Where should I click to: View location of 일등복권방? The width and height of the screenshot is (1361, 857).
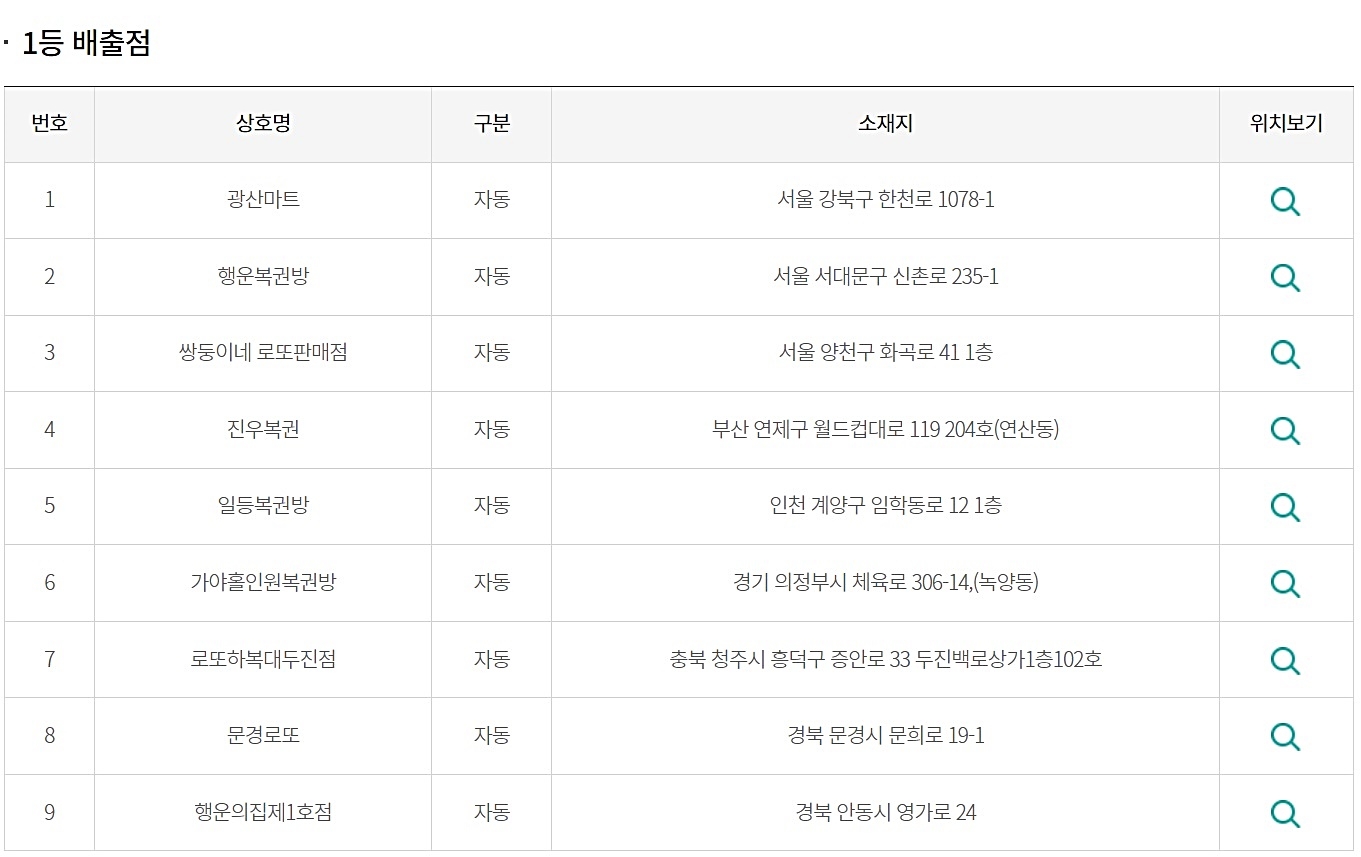[1285, 507]
